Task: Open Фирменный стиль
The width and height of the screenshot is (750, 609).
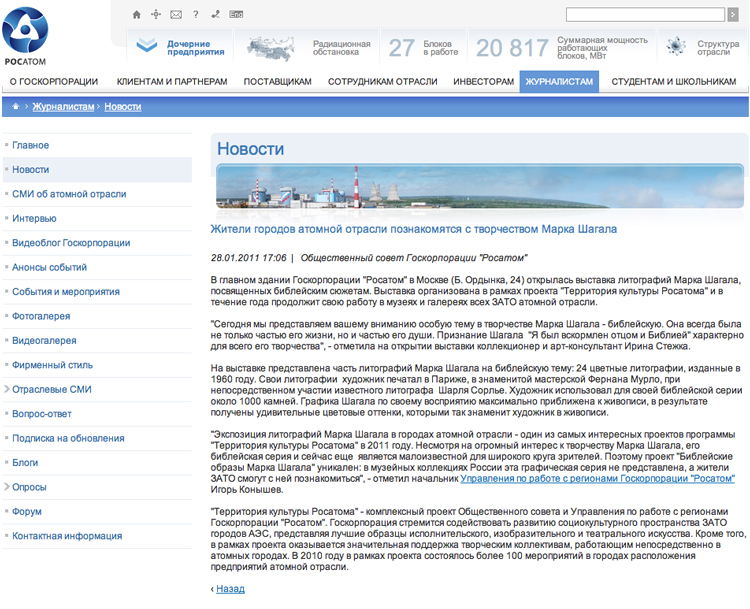Action: [x=53, y=365]
